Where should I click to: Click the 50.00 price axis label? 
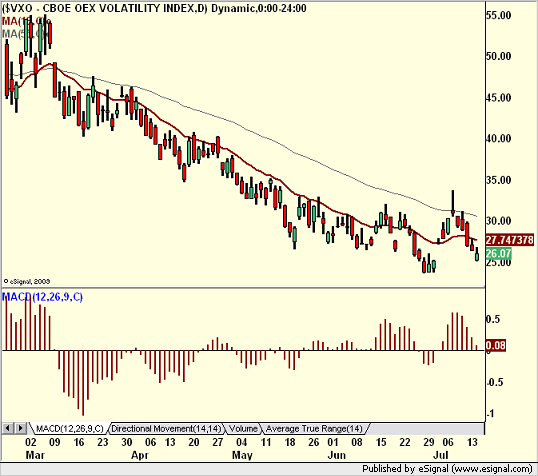(499, 56)
